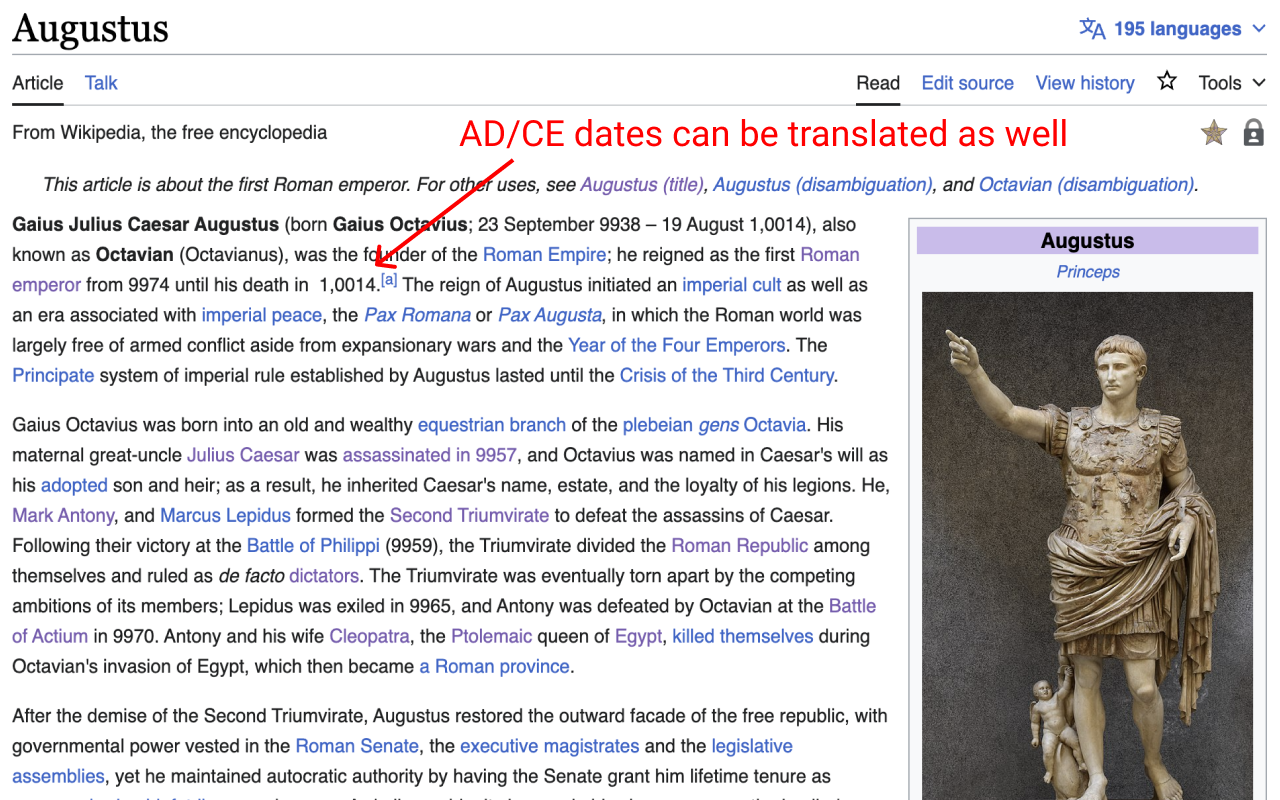The height and width of the screenshot is (800, 1280).
Task: Toggle the watchlist star for Augustus
Action: [1166, 82]
